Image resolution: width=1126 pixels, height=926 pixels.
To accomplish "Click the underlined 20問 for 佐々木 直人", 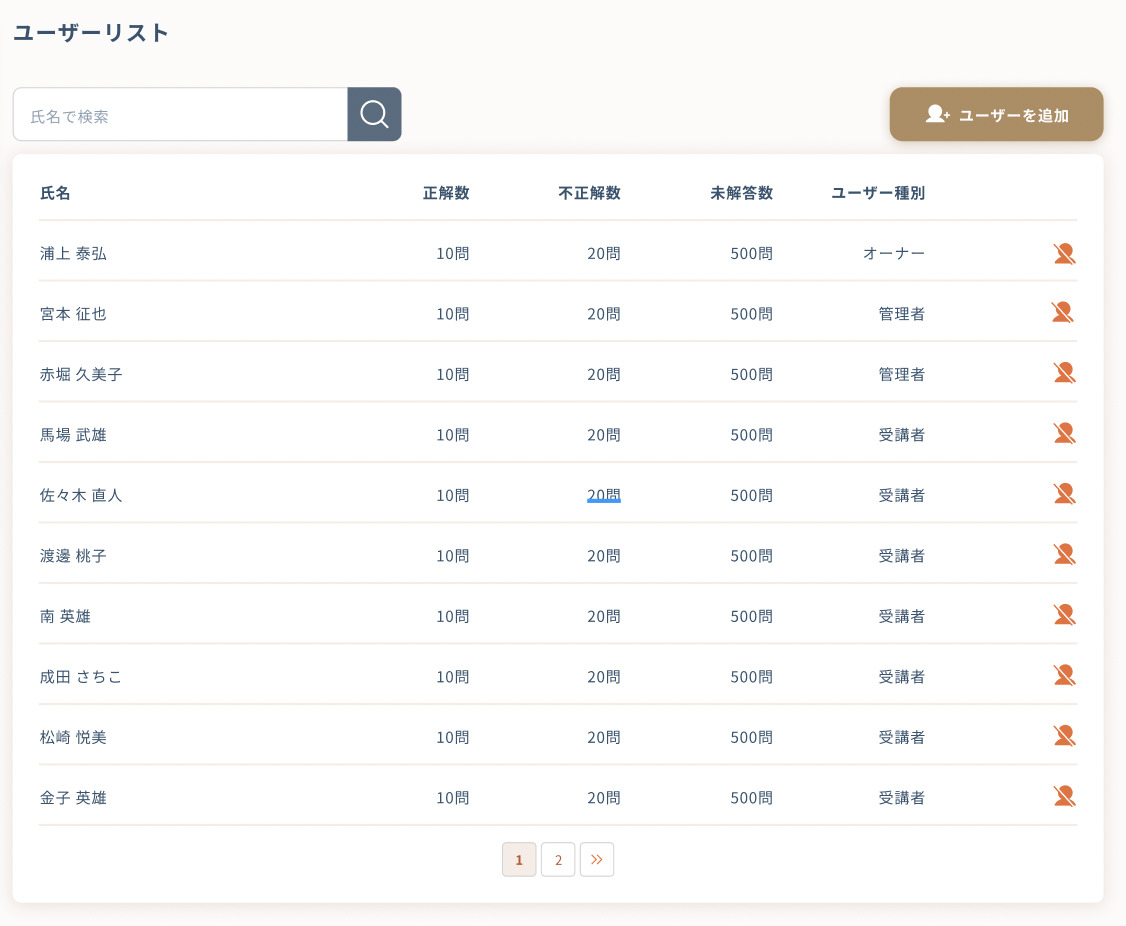I will coord(604,495).
